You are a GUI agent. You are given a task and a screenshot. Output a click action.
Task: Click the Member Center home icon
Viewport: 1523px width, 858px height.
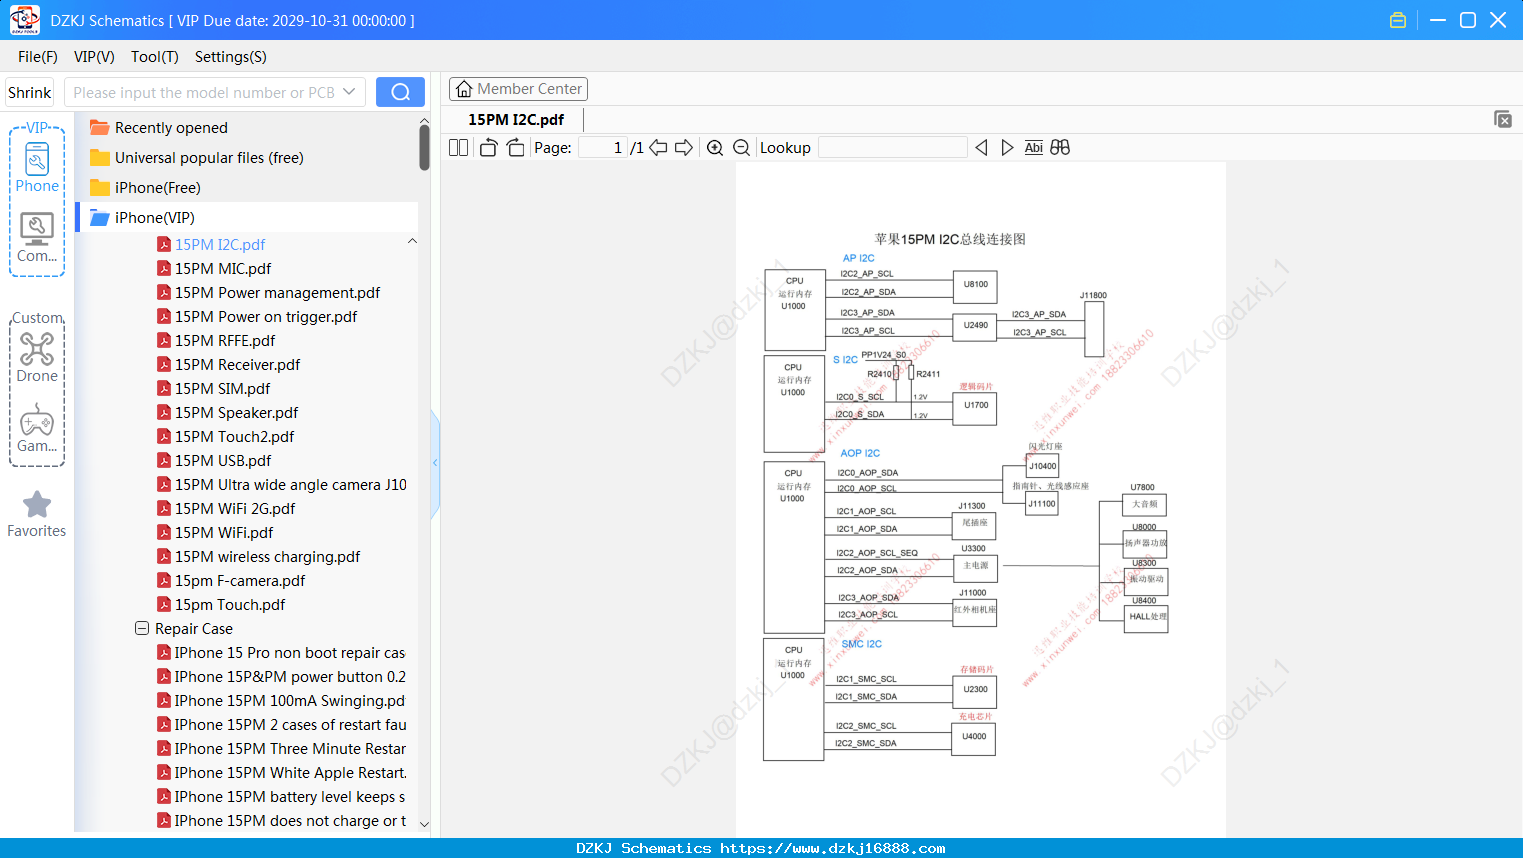coord(464,89)
